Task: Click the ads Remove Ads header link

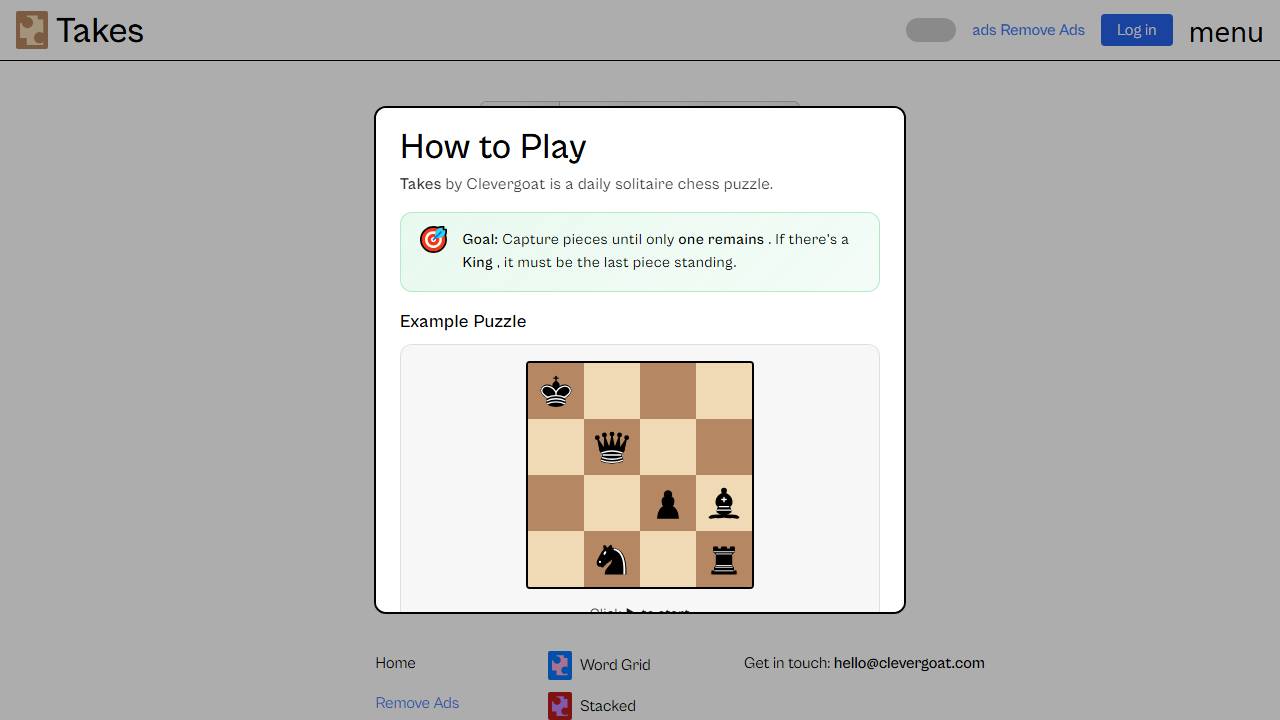Action: pyautogui.click(x=1028, y=30)
